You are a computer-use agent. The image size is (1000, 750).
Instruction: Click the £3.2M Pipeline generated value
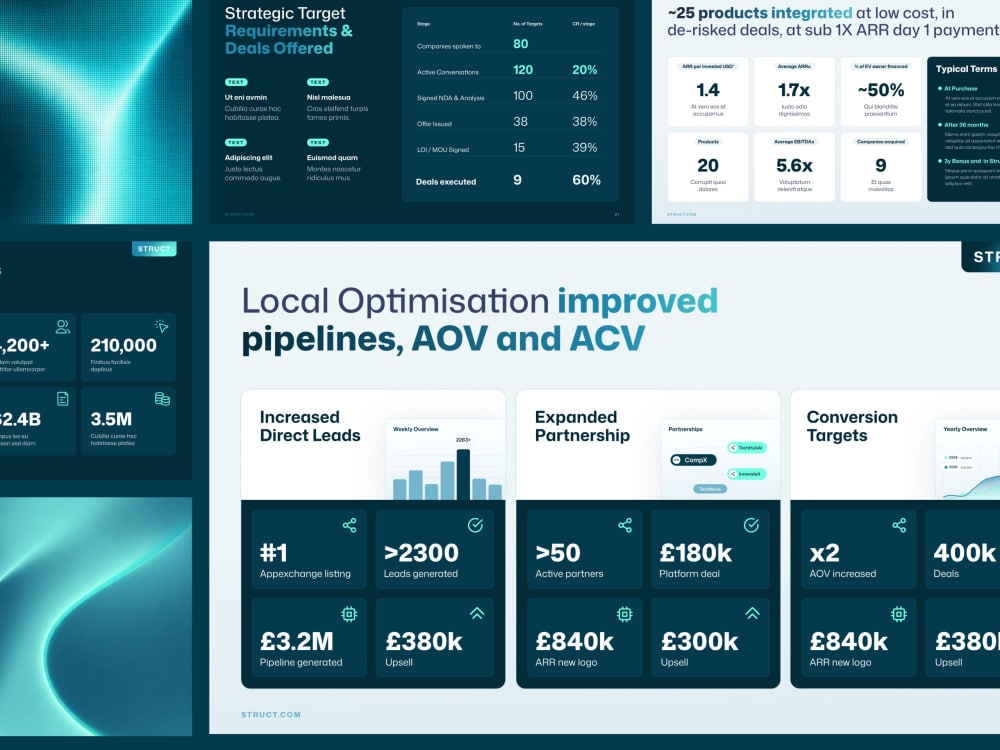(297, 641)
